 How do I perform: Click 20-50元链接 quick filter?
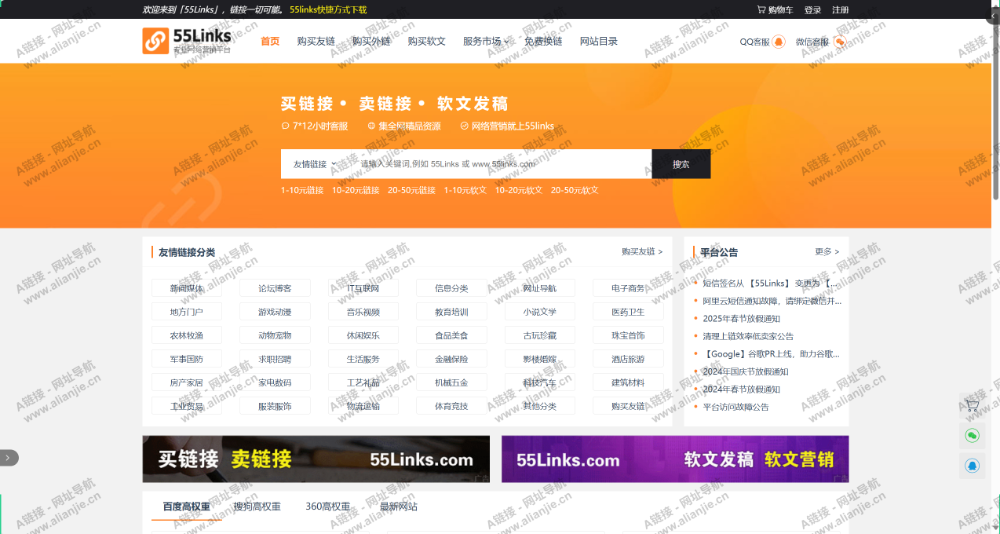[x=411, y=190]
